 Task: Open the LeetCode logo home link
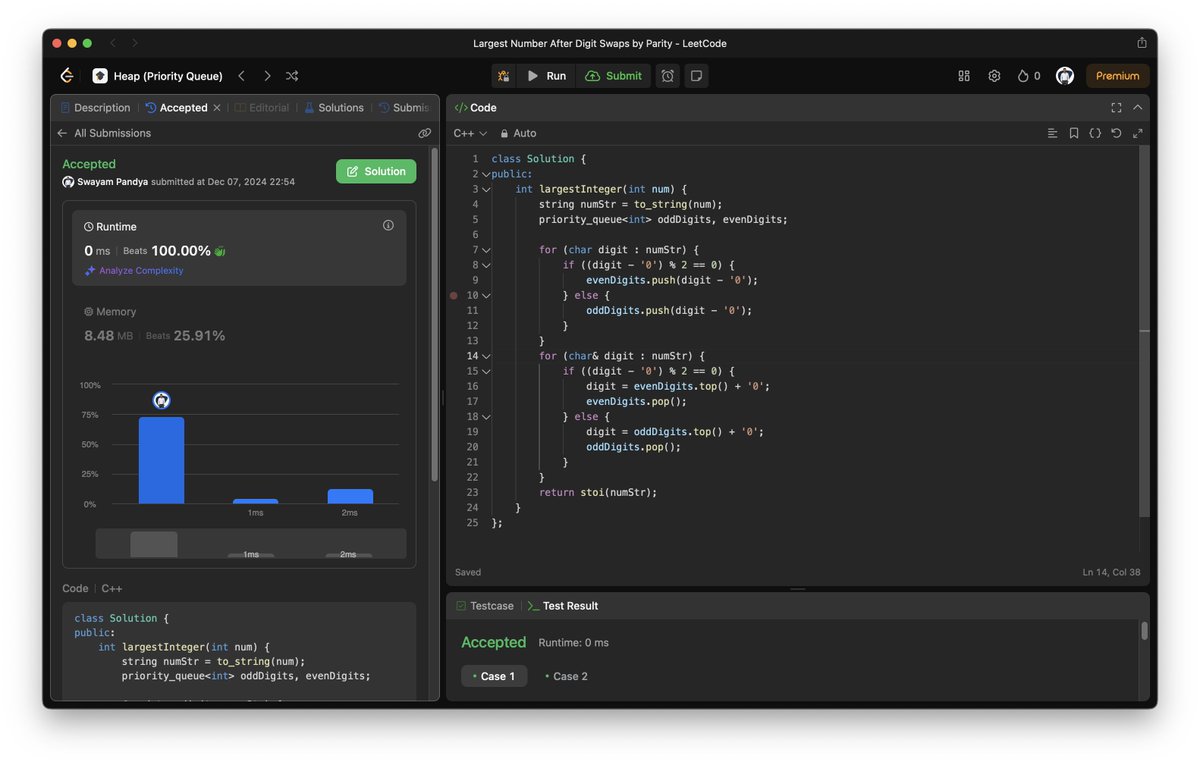click(66, 76)
